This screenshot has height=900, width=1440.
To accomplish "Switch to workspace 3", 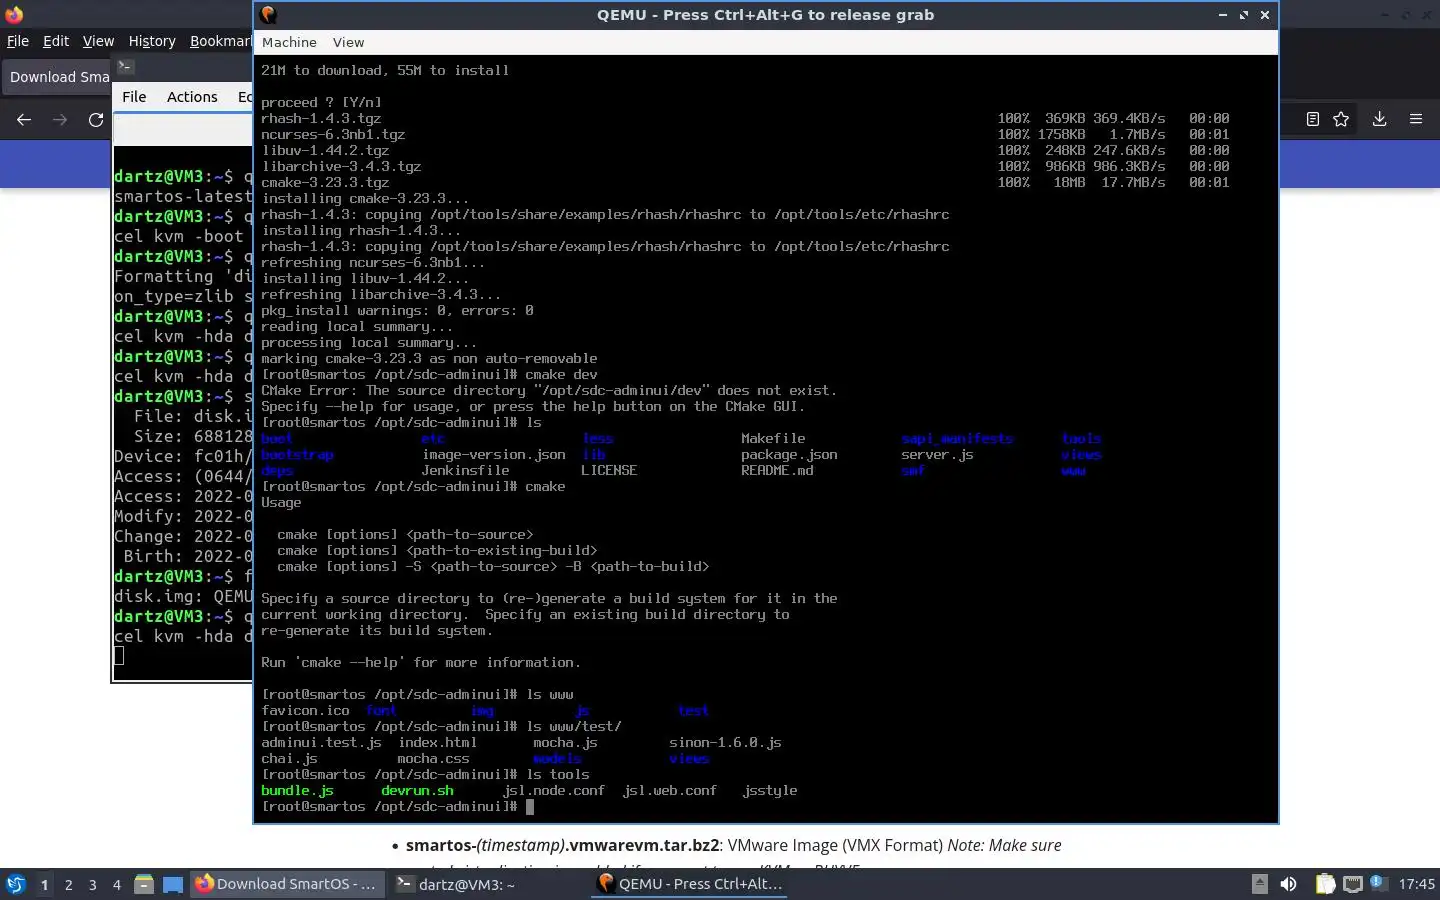I will 93,884.
